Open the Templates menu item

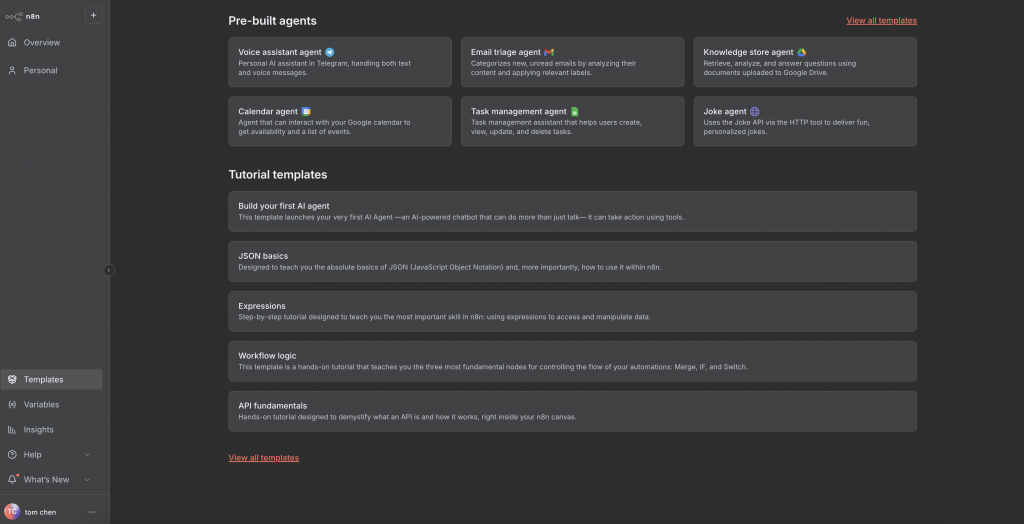[43, 380]
